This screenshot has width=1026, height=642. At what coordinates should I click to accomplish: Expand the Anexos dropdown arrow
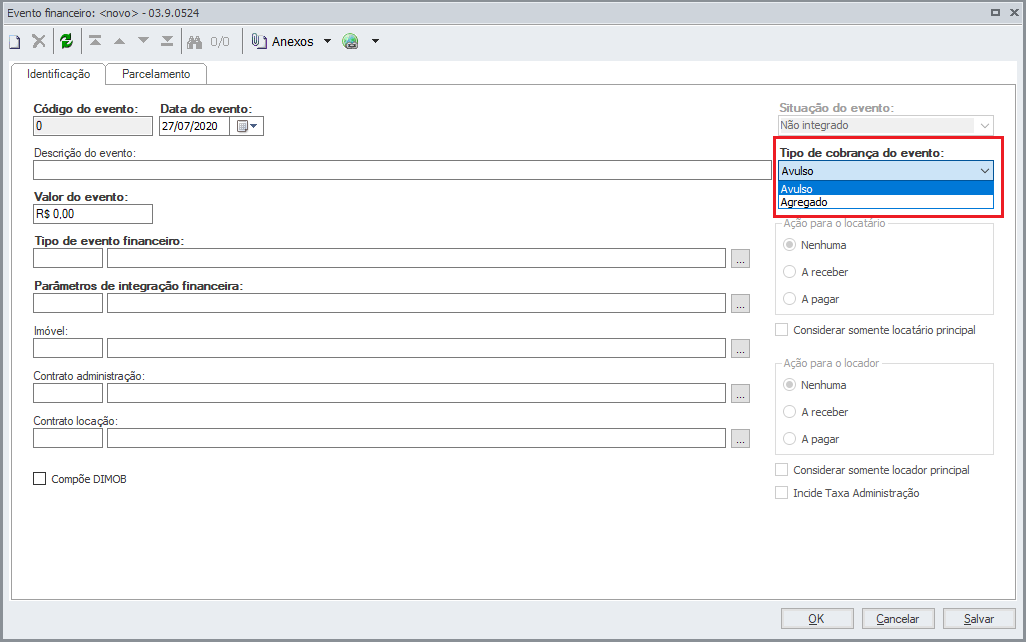click(327, 41)
